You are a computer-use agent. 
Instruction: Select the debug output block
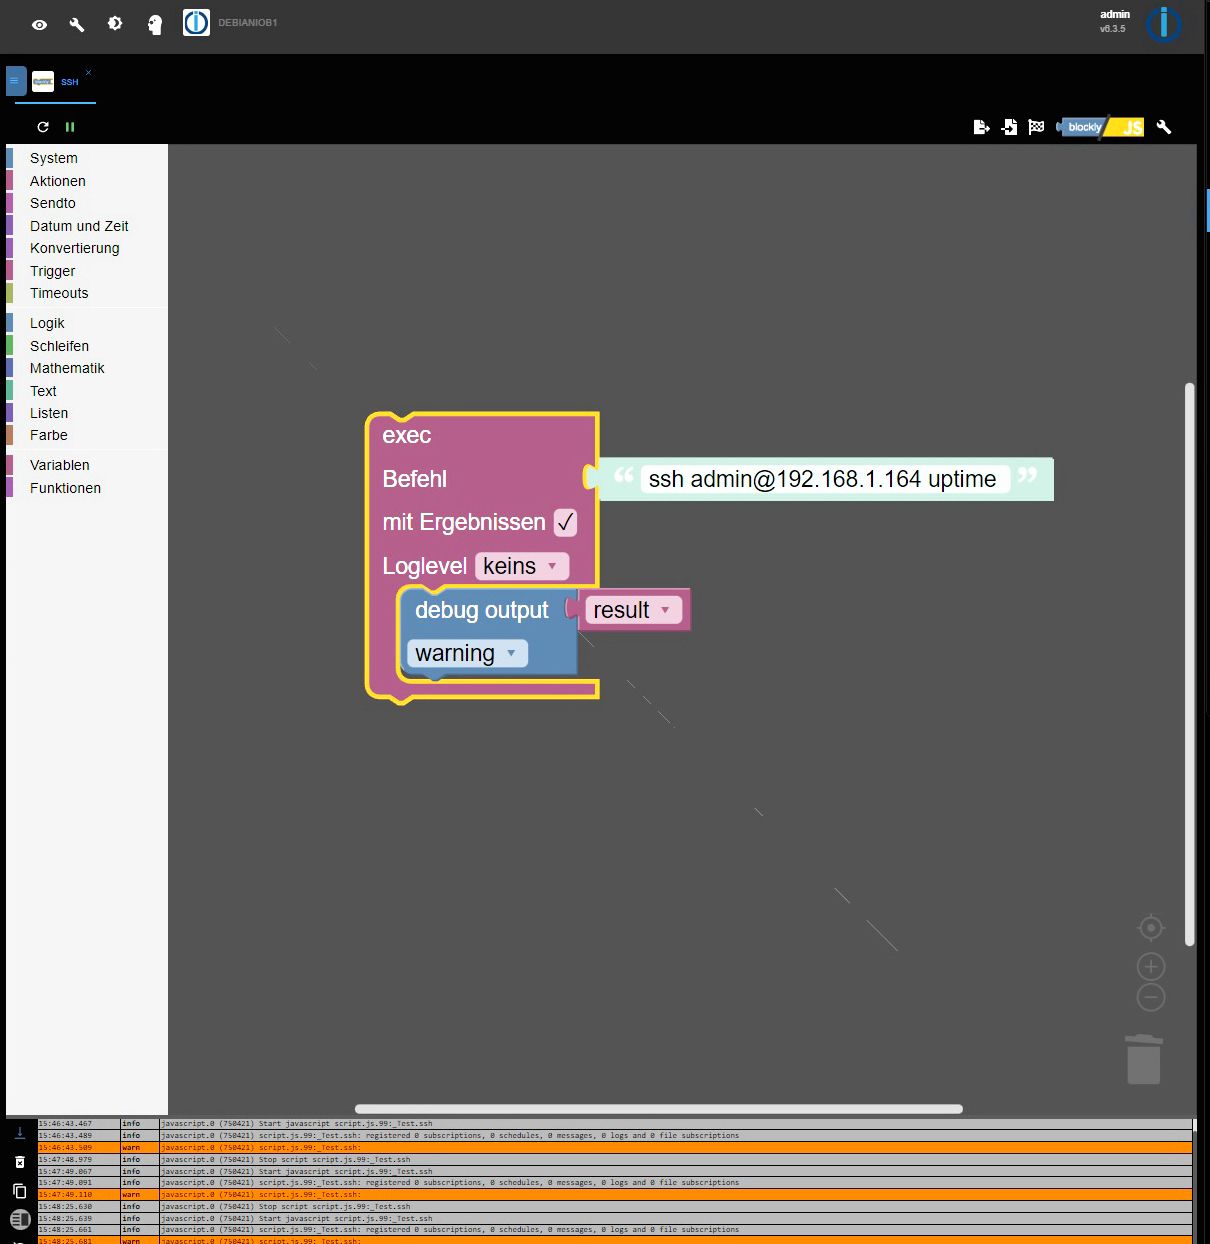[481, 610]
